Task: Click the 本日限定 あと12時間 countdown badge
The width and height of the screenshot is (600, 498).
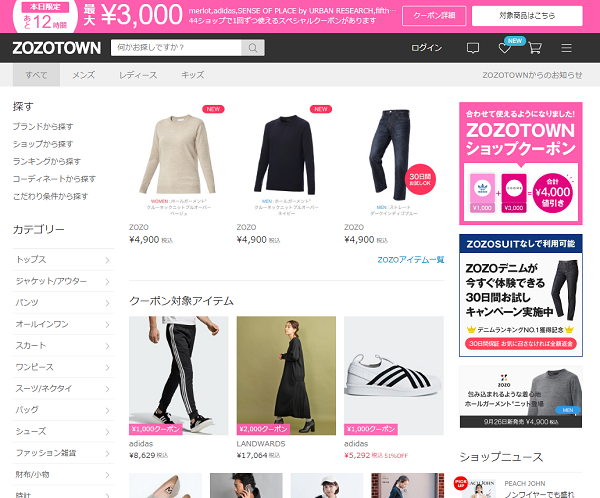Action: (45, 16)
